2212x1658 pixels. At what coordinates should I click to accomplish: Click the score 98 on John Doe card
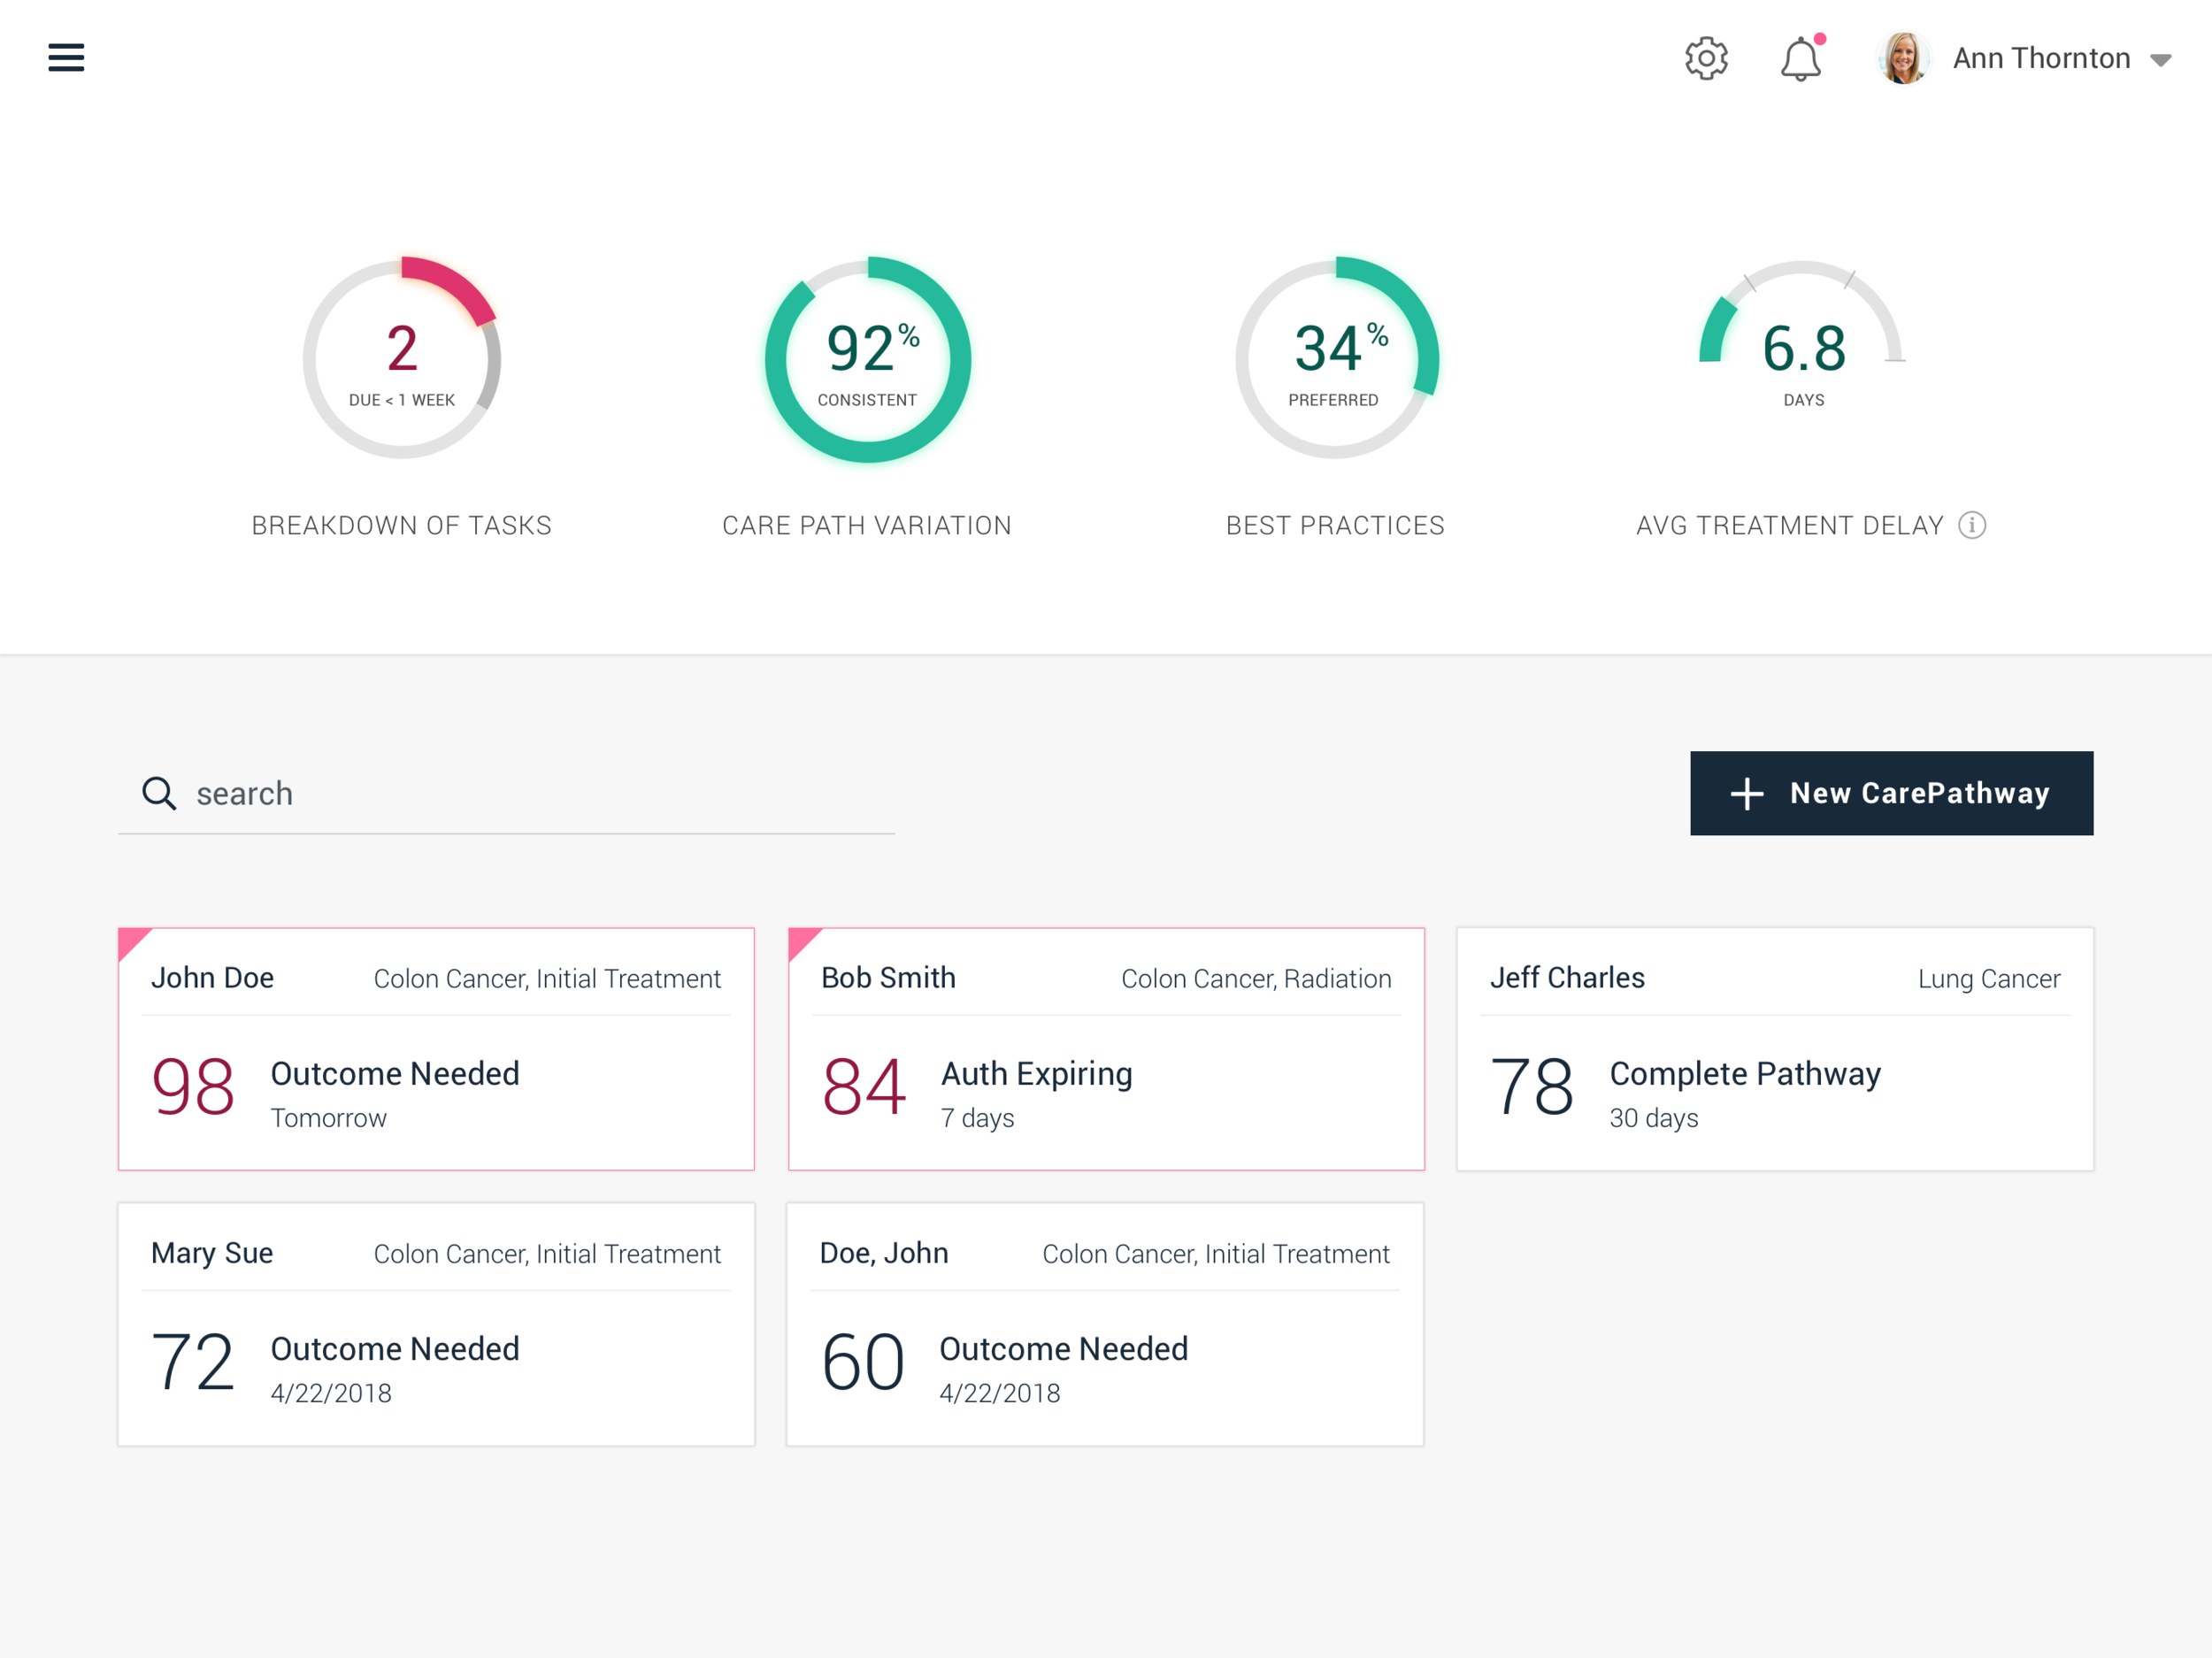click(x=193, y=1088)
